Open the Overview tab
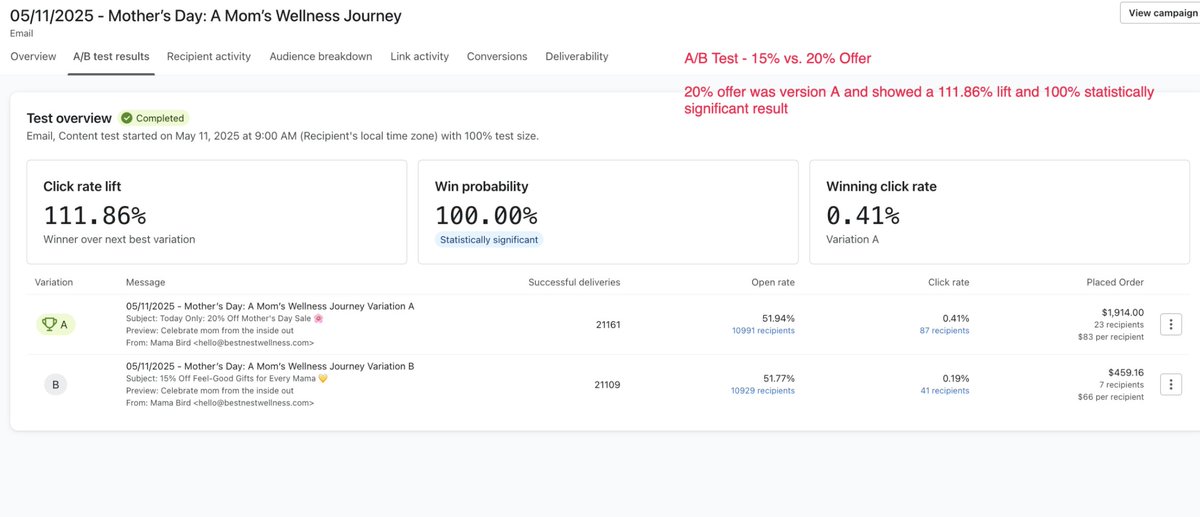The height and width of the screenshot is (517, 1200). [x=33, y=57]
